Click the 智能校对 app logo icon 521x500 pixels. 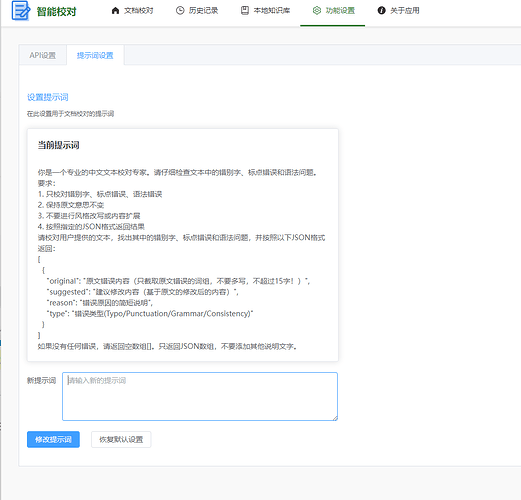pos(21,11)
